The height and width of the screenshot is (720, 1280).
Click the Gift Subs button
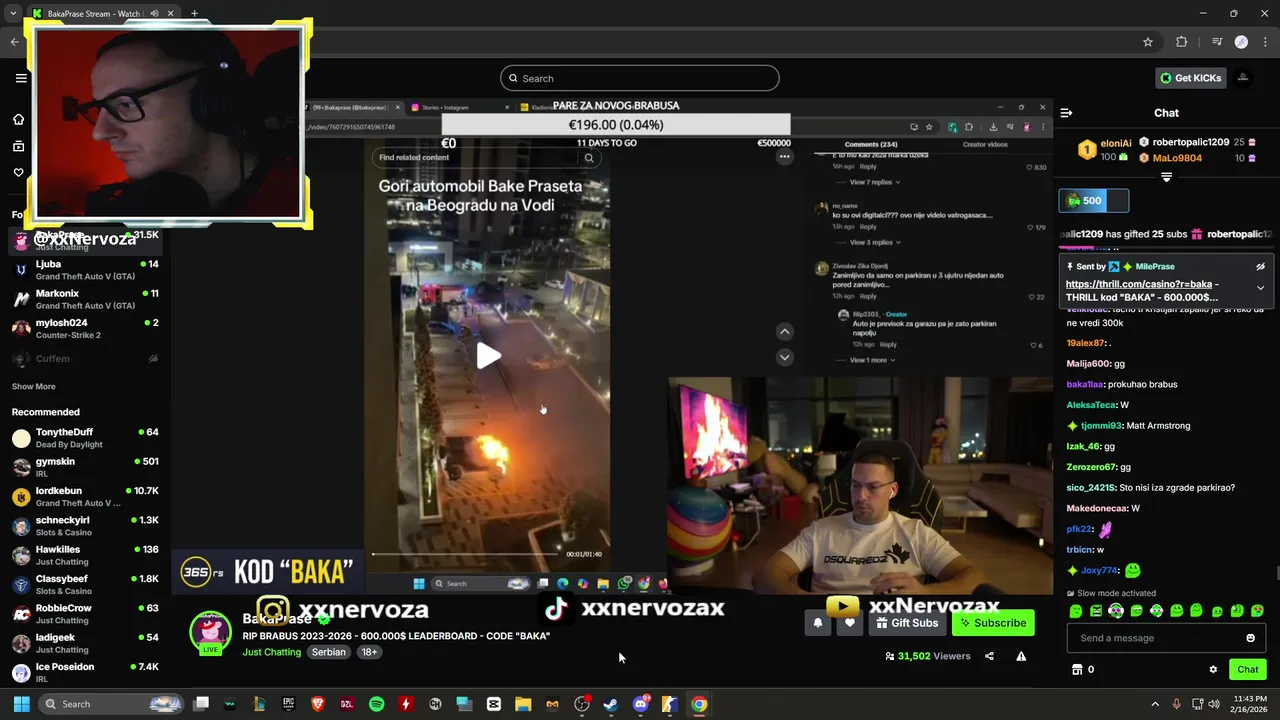[908, 623]
